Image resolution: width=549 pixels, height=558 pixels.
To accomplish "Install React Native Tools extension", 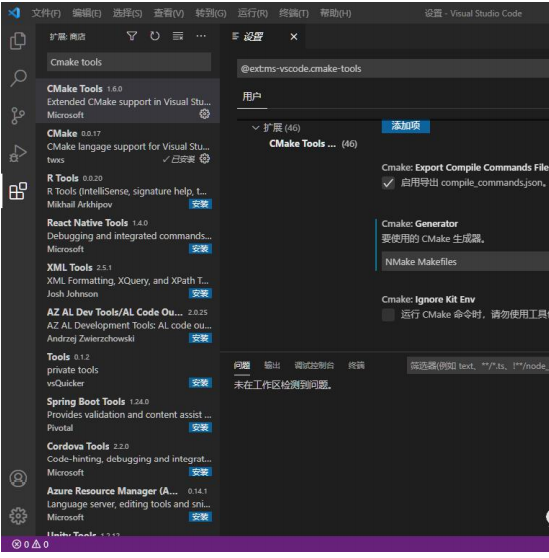I will pos(200,249).
